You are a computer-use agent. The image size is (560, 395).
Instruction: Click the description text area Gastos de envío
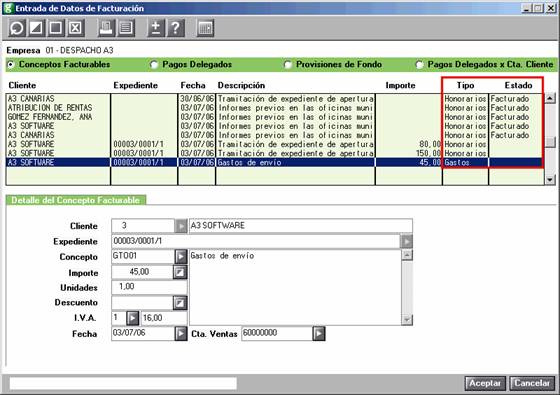(x=295, y=288)
